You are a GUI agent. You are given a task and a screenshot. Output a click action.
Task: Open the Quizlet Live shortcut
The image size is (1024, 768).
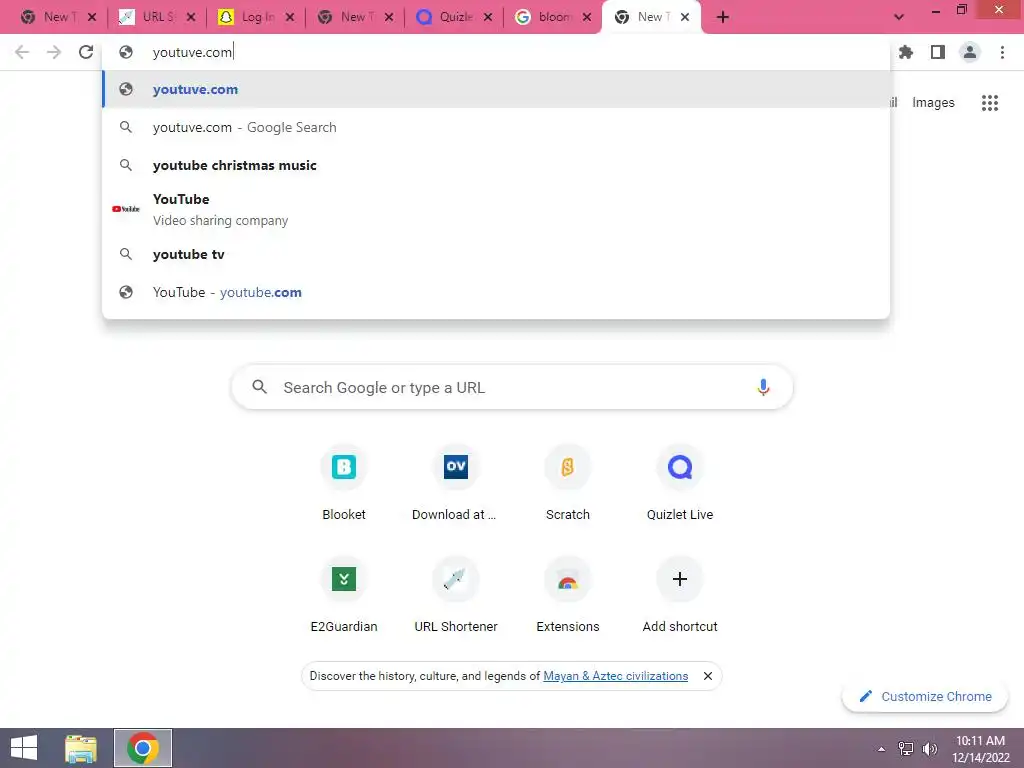coord(680,483)
